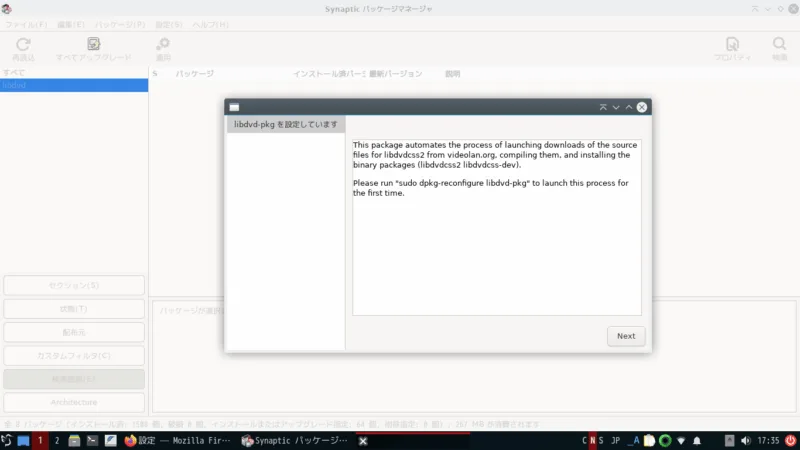Click the red power icon in taskbar
This screenshot has width=800, height=450.
coord(790,440)
